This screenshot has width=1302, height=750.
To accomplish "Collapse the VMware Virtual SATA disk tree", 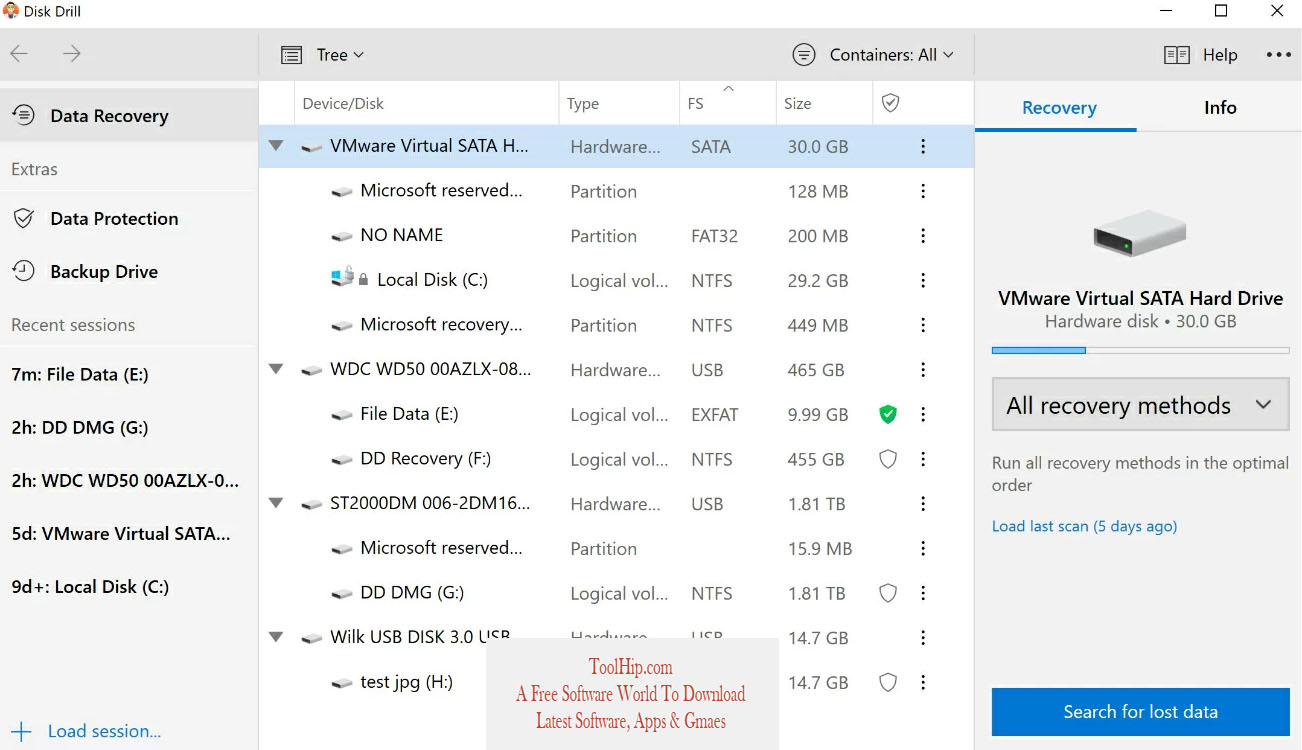I will click(276, 146).
